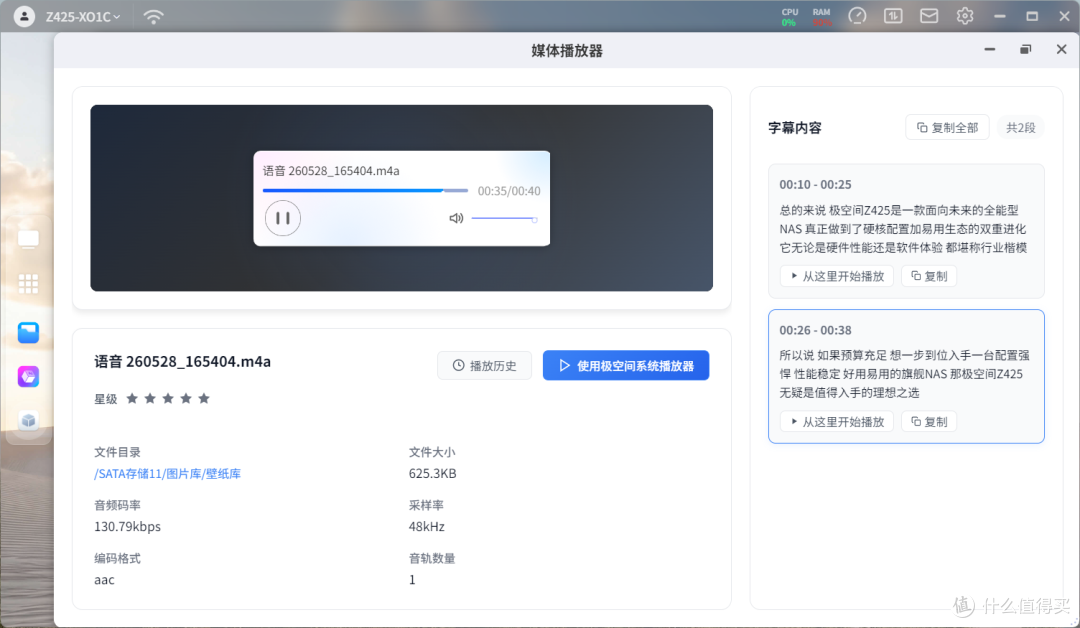Image resolution: width=1080 pixels, height=628 pixels.
Task: Click the aac codec format value
Action: [104, 580]
